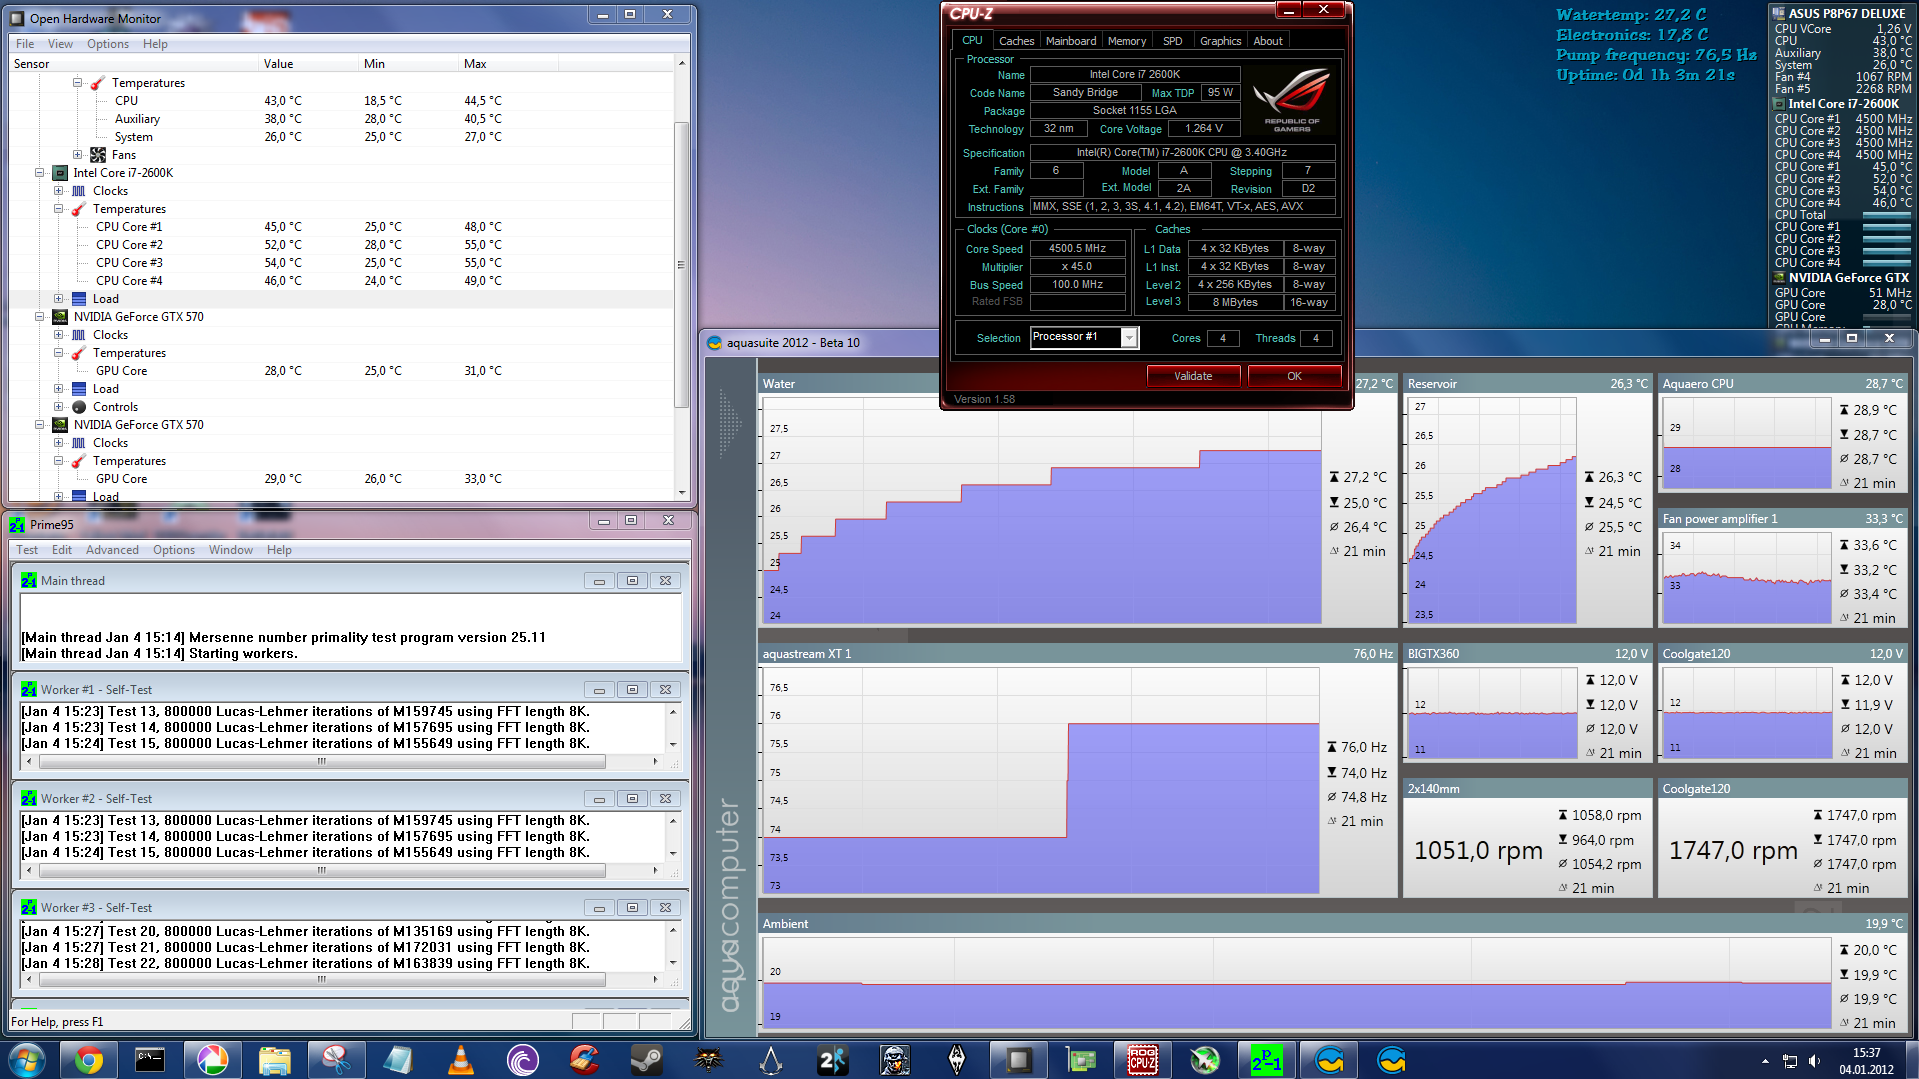
Task: Click the Fans fan icon in Open Hardware Monitor
Action: pos(98,155)
